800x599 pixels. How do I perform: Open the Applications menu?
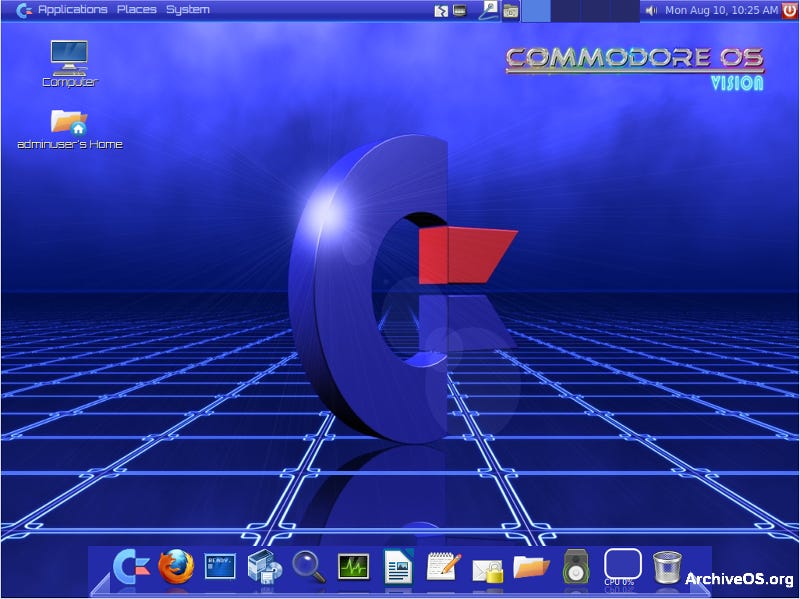(x=72, y=8)
